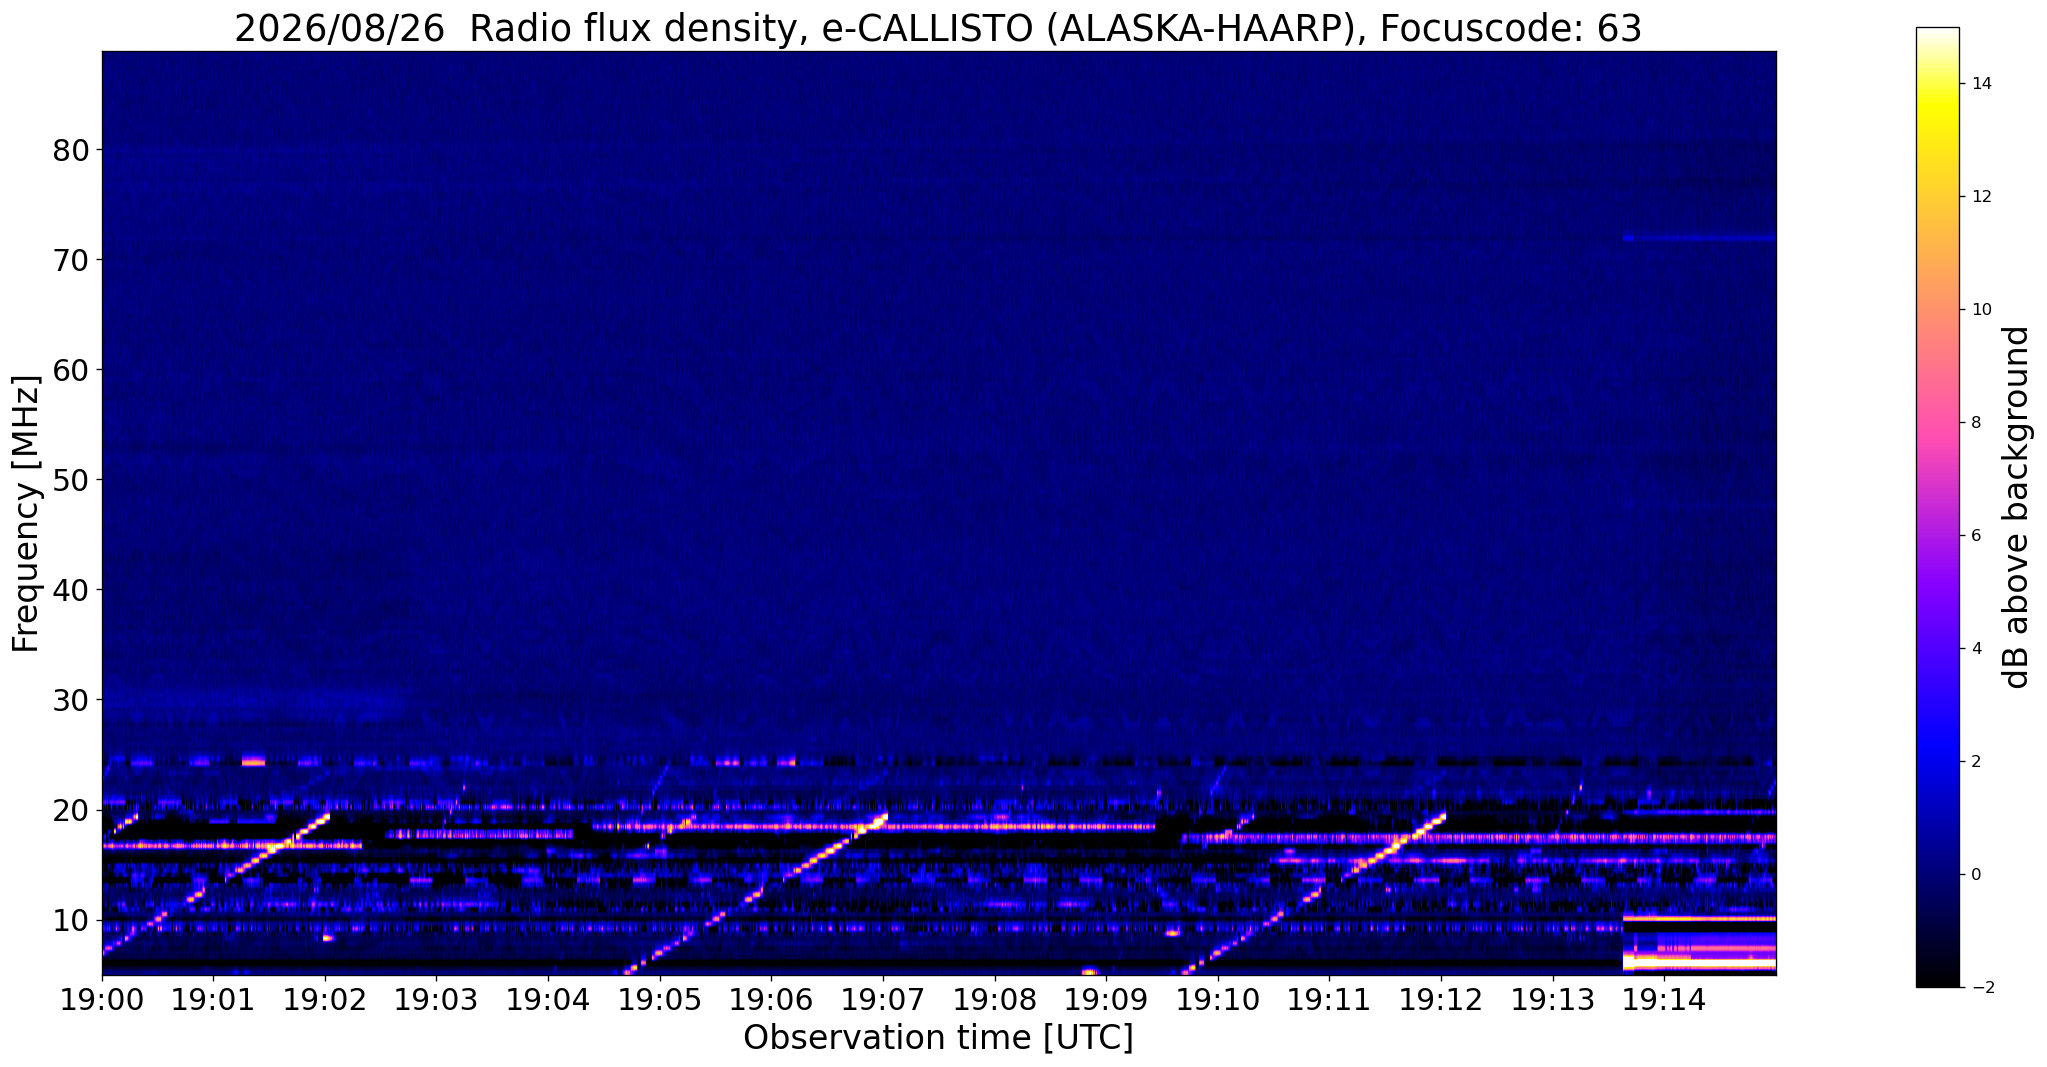Click the 50 MHz frequency tick label
Viewport: 2047px width, 1067px height.
tap(71, 480)
